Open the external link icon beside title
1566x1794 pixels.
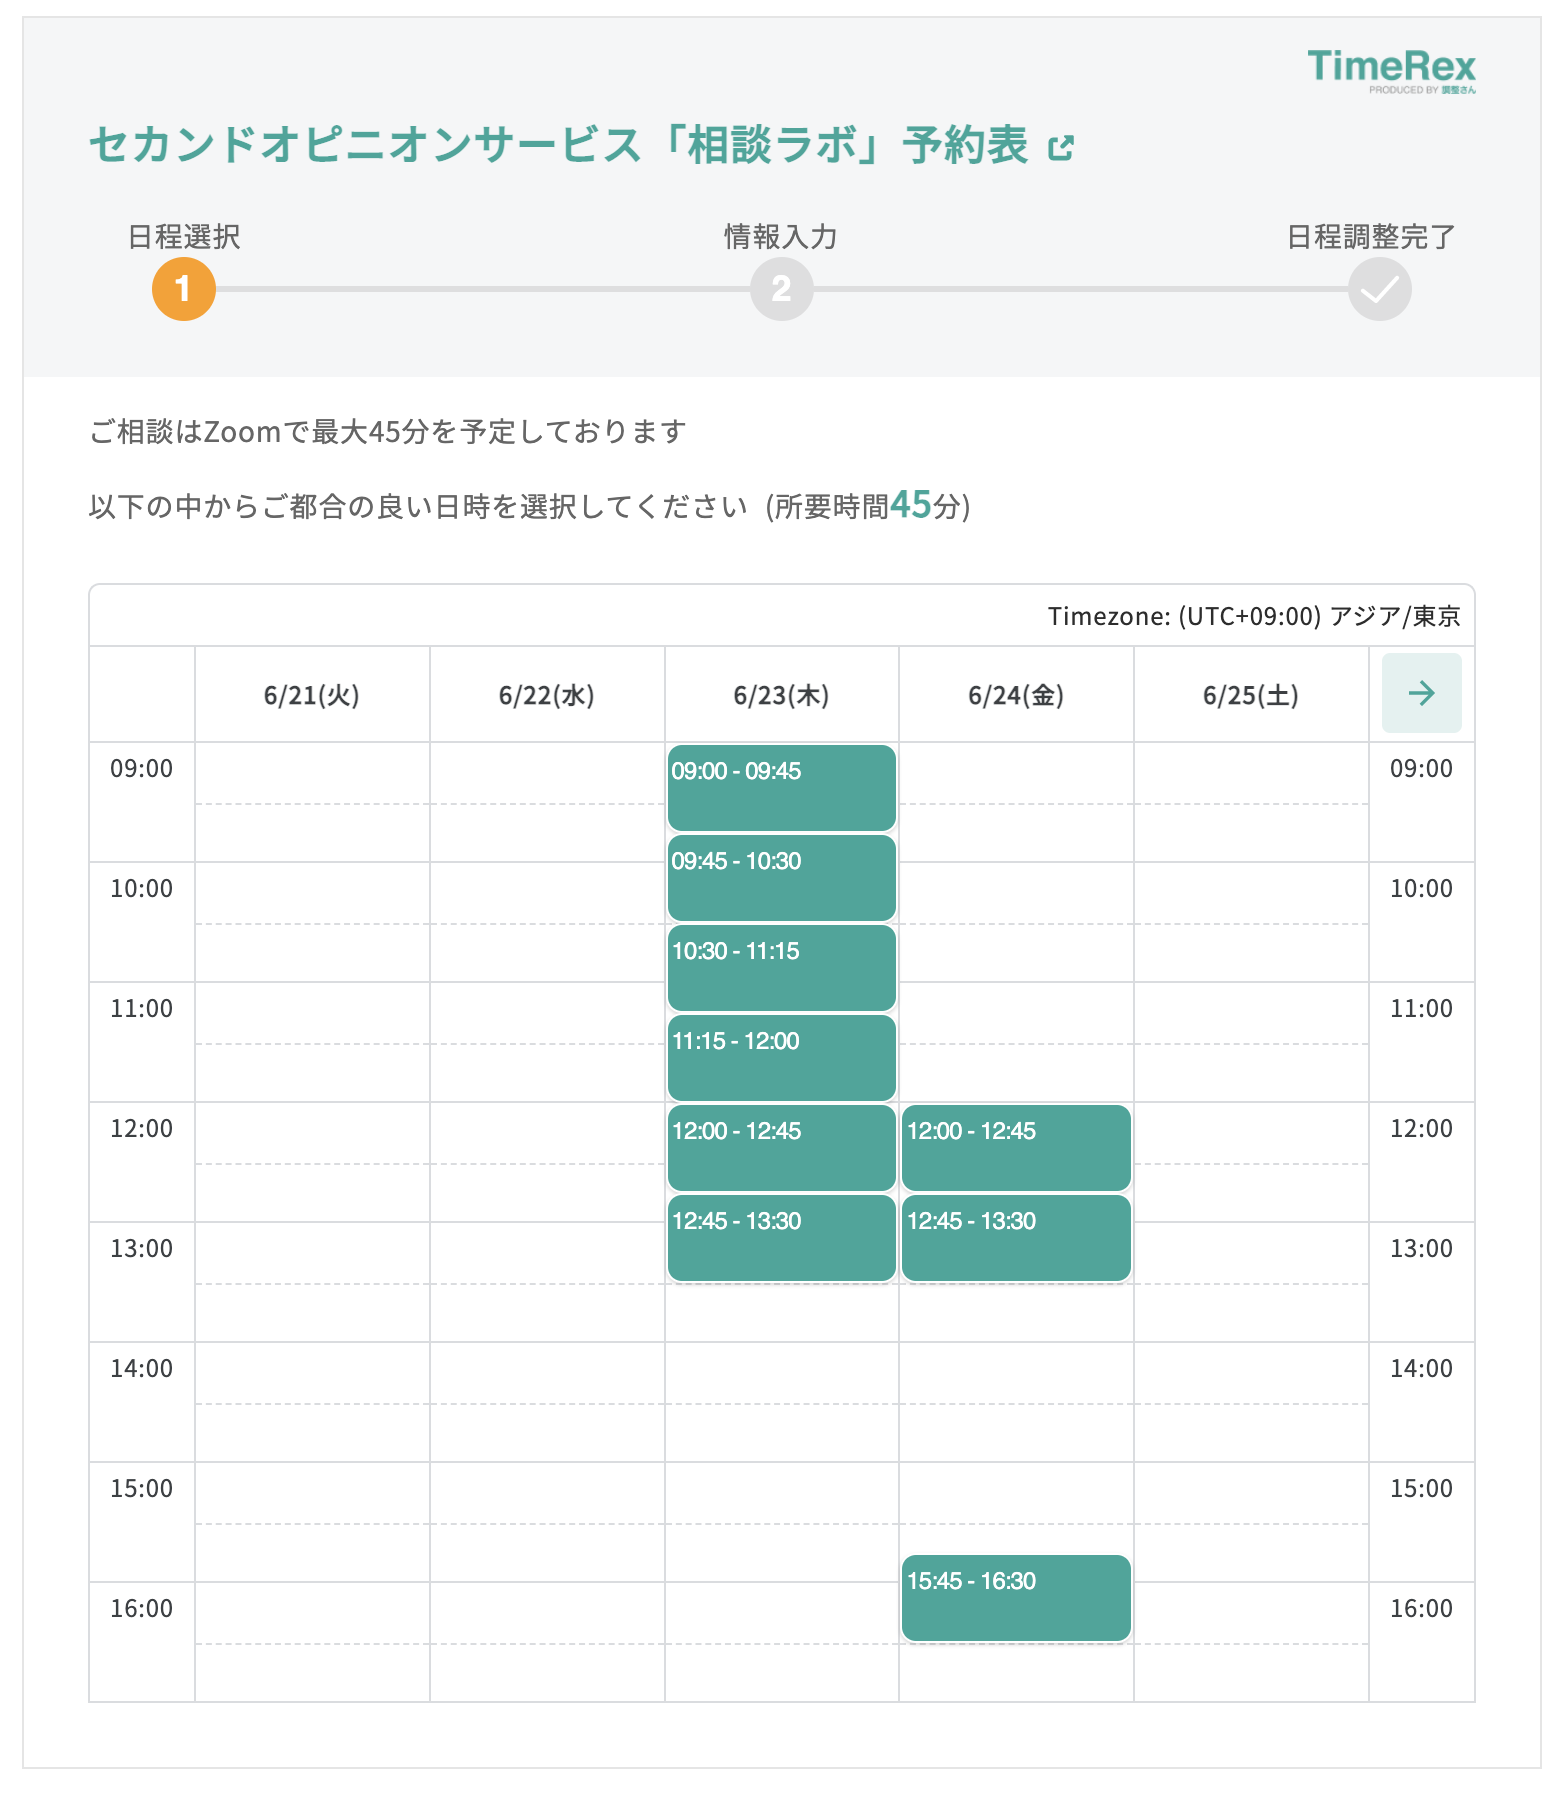pyautogui.click(x=1060, y=148)
